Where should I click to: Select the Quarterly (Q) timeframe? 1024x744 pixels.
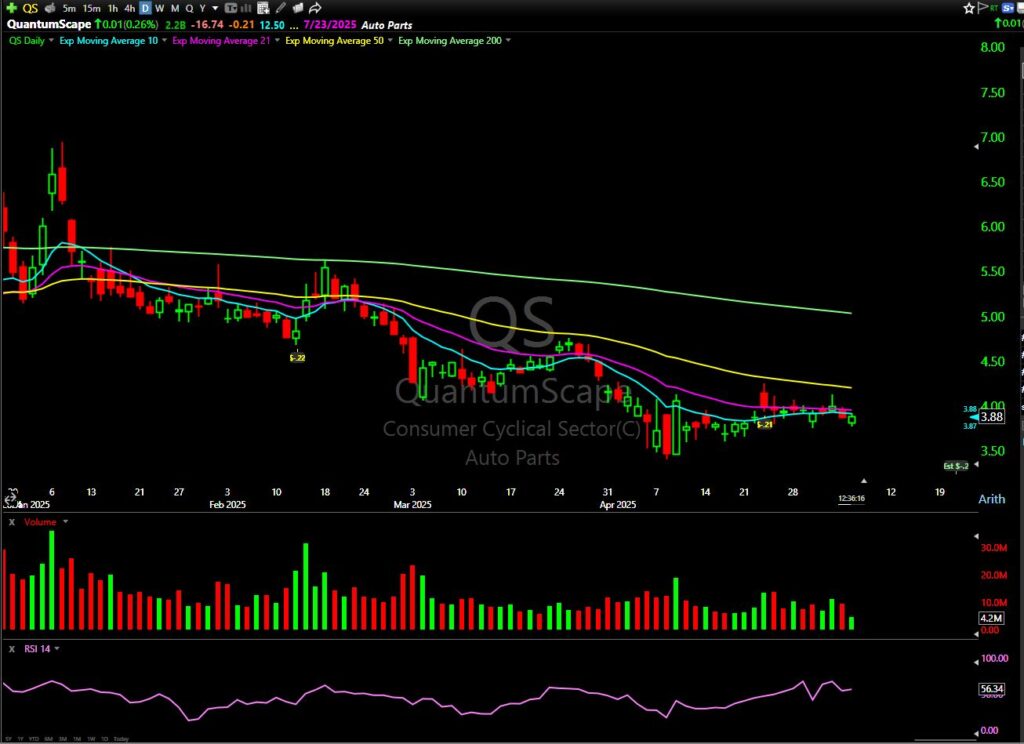point(189,8)
